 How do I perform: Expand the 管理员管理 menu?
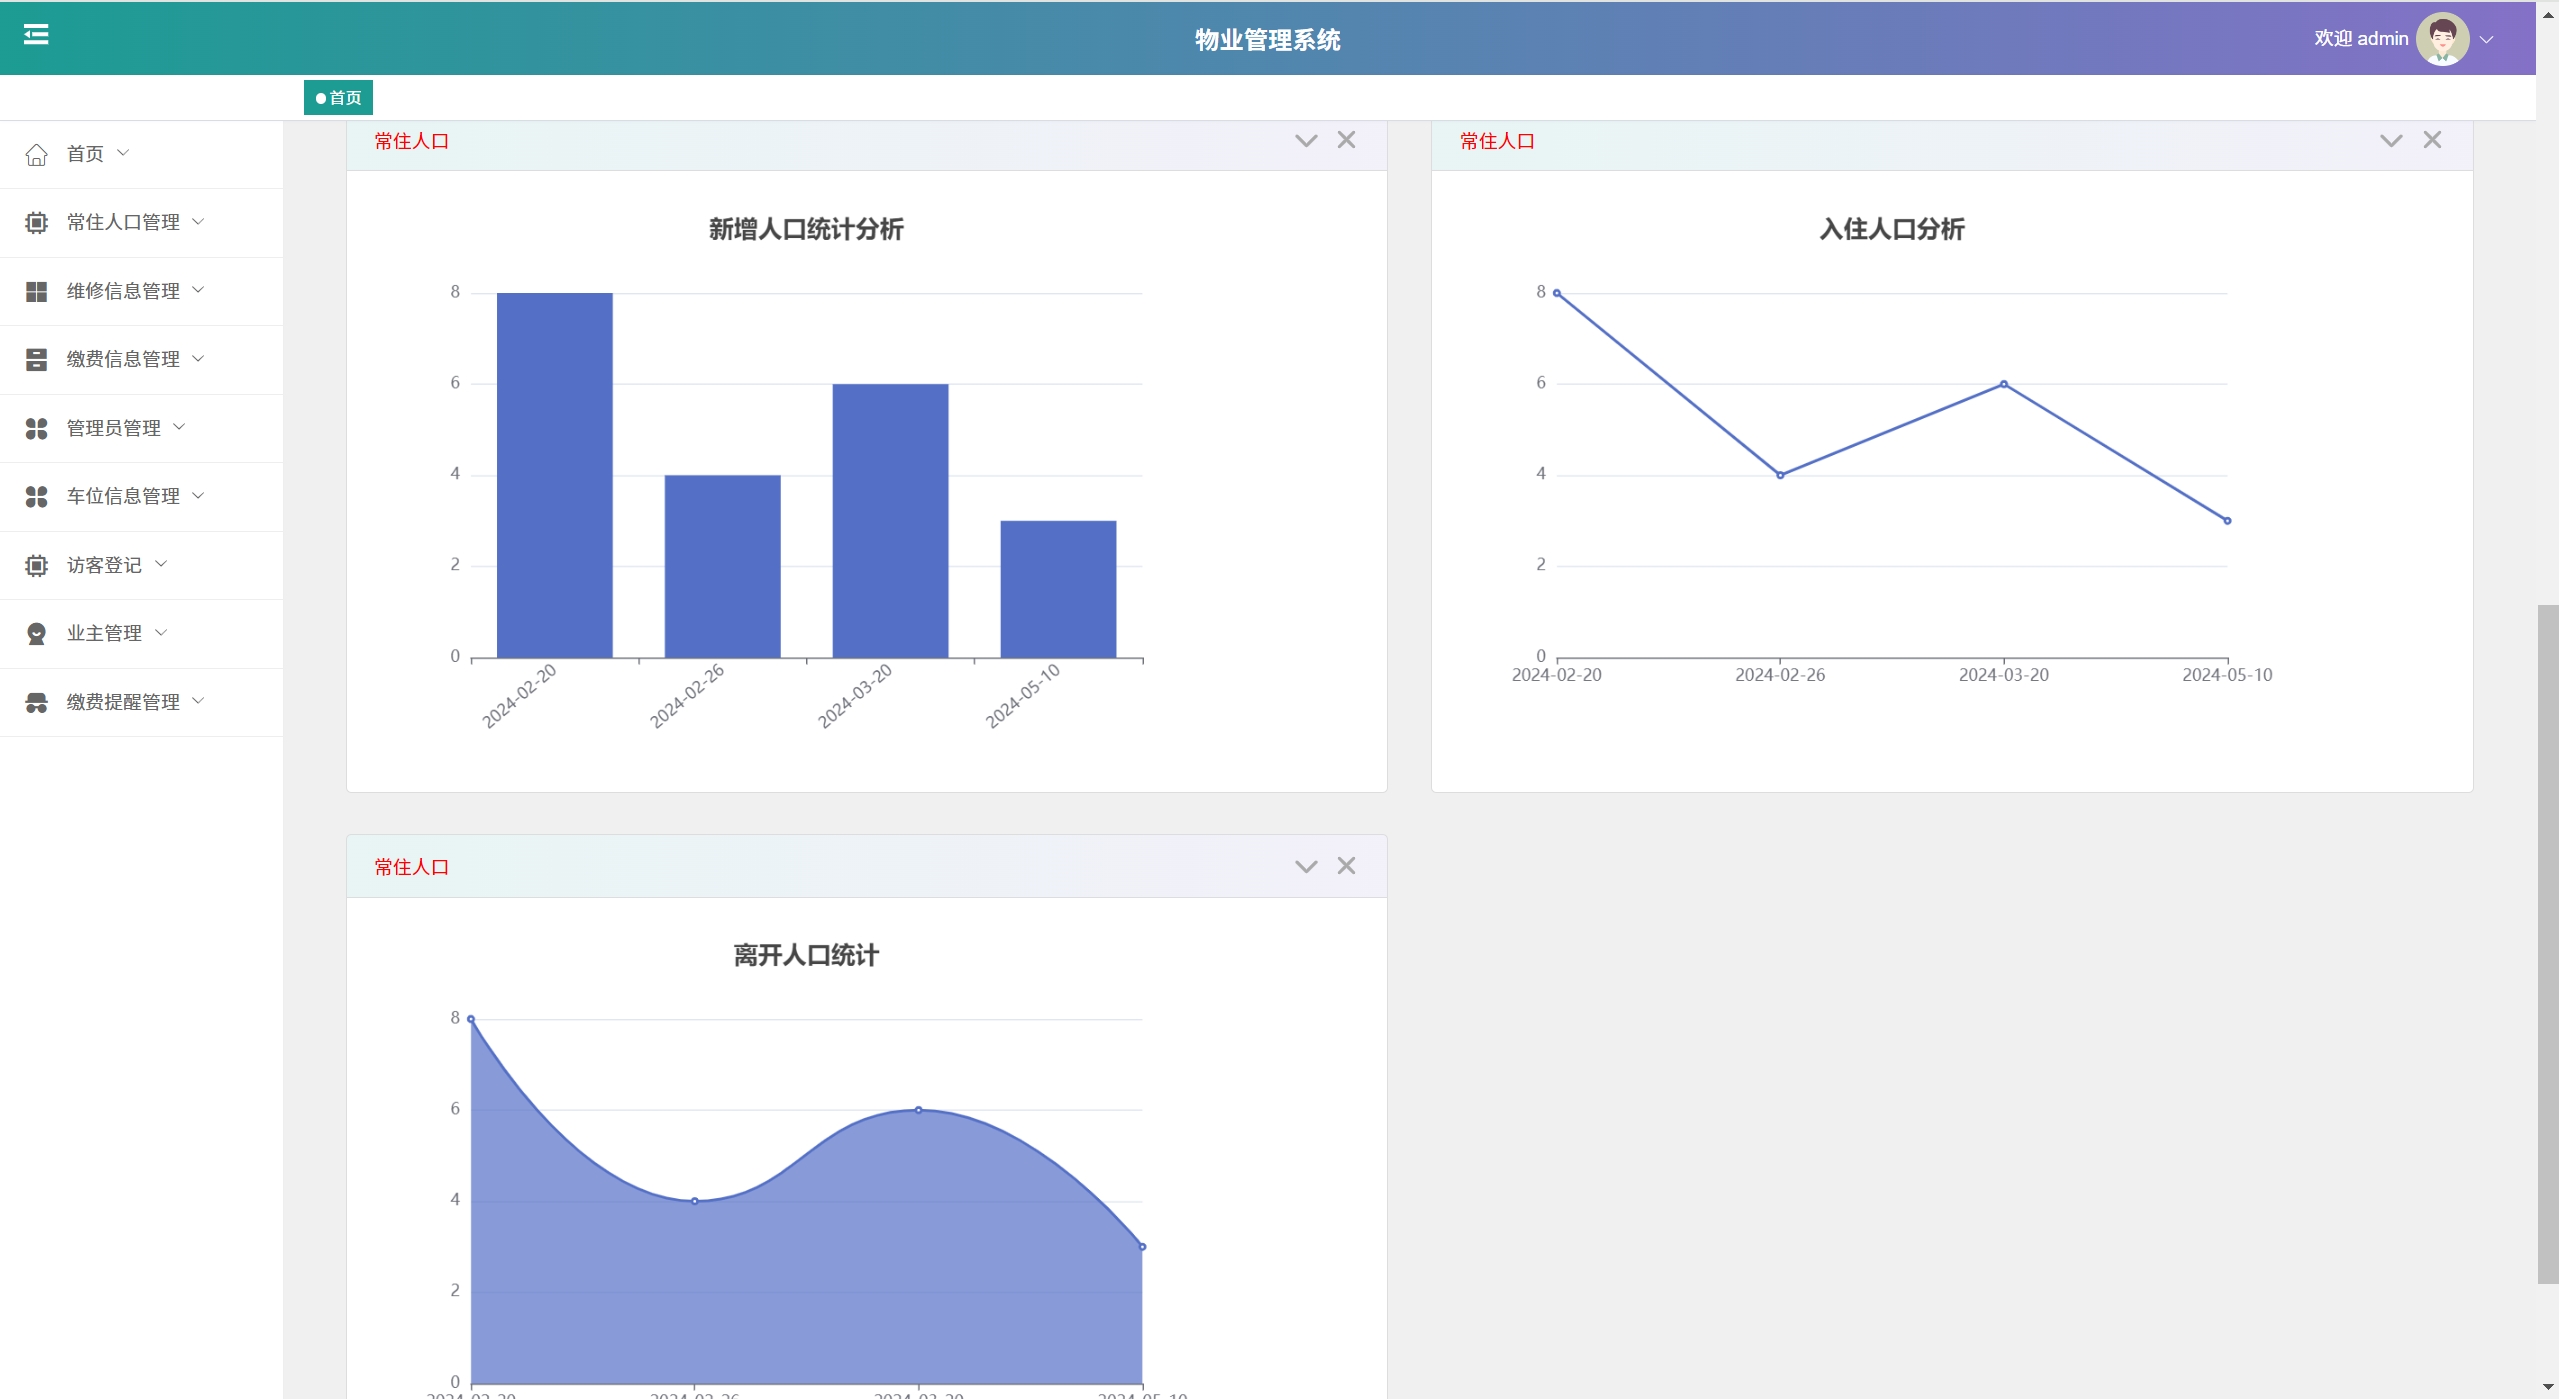pos(113,429)
